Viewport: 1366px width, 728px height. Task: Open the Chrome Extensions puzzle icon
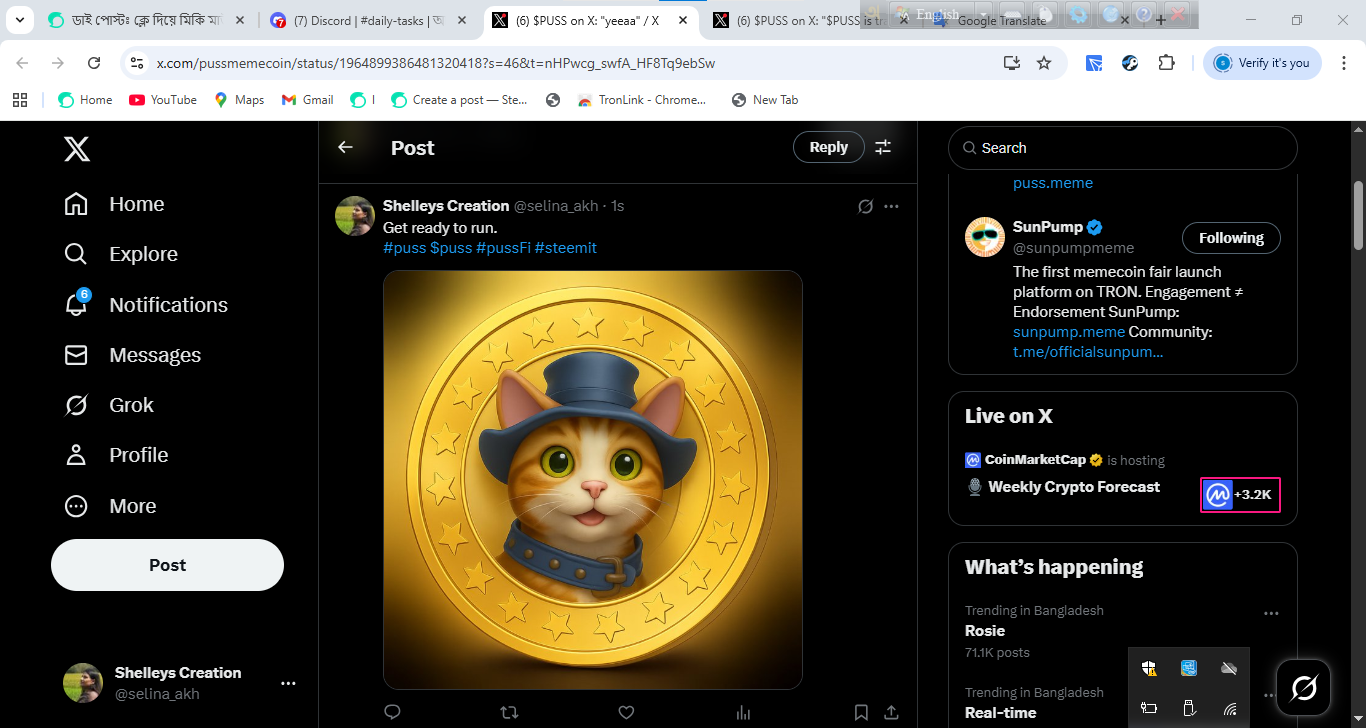[1166, 63]
